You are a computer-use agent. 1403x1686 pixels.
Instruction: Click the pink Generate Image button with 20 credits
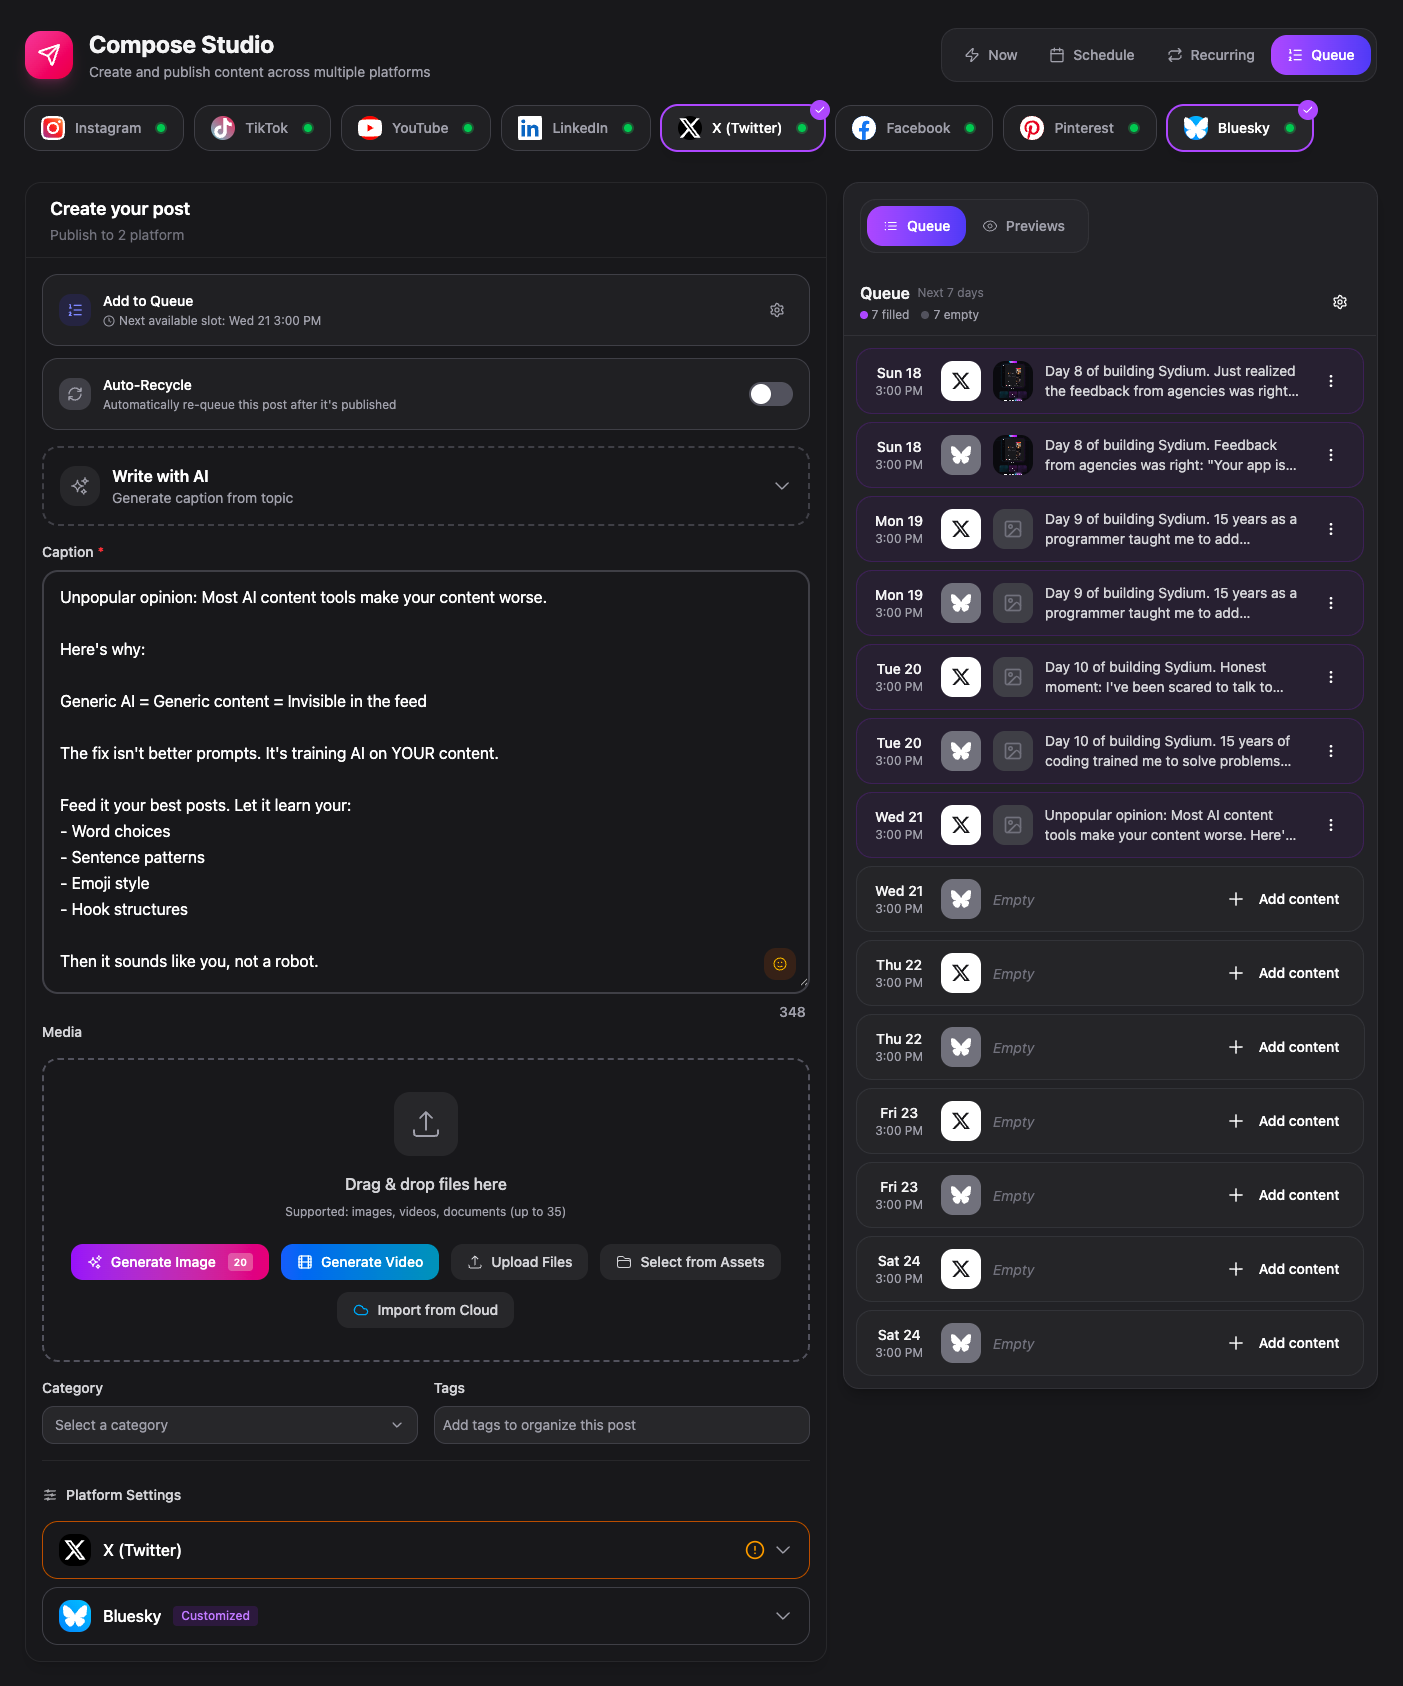(169, 1261)
